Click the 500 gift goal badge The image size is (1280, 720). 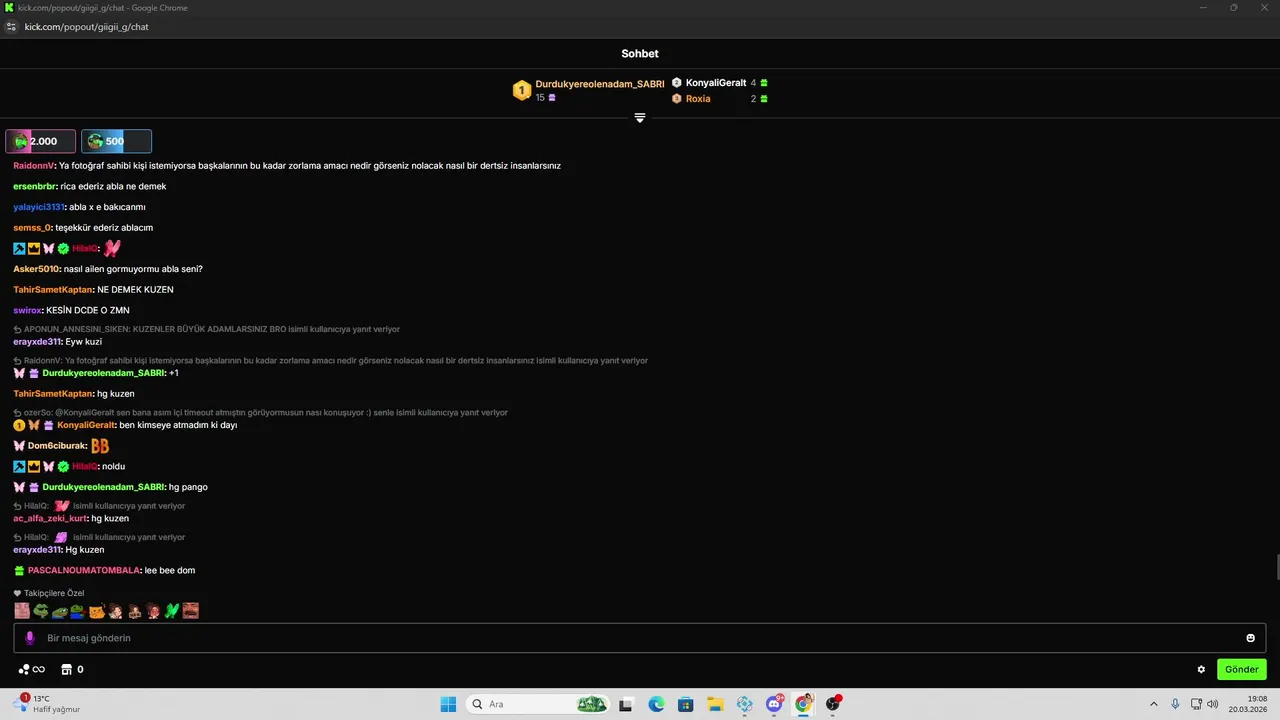(x=116, y=141)
